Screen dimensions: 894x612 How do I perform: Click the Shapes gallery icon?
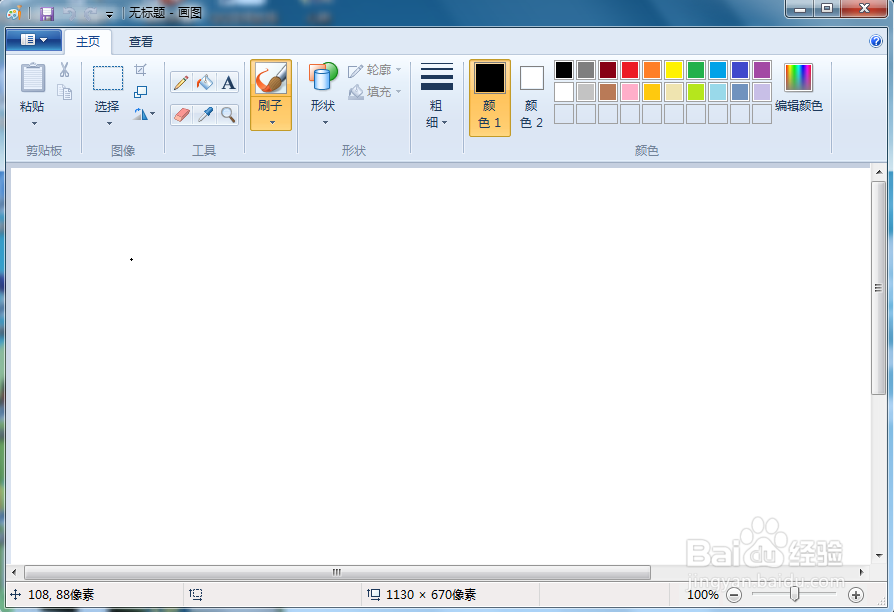[x=323, y=77]
